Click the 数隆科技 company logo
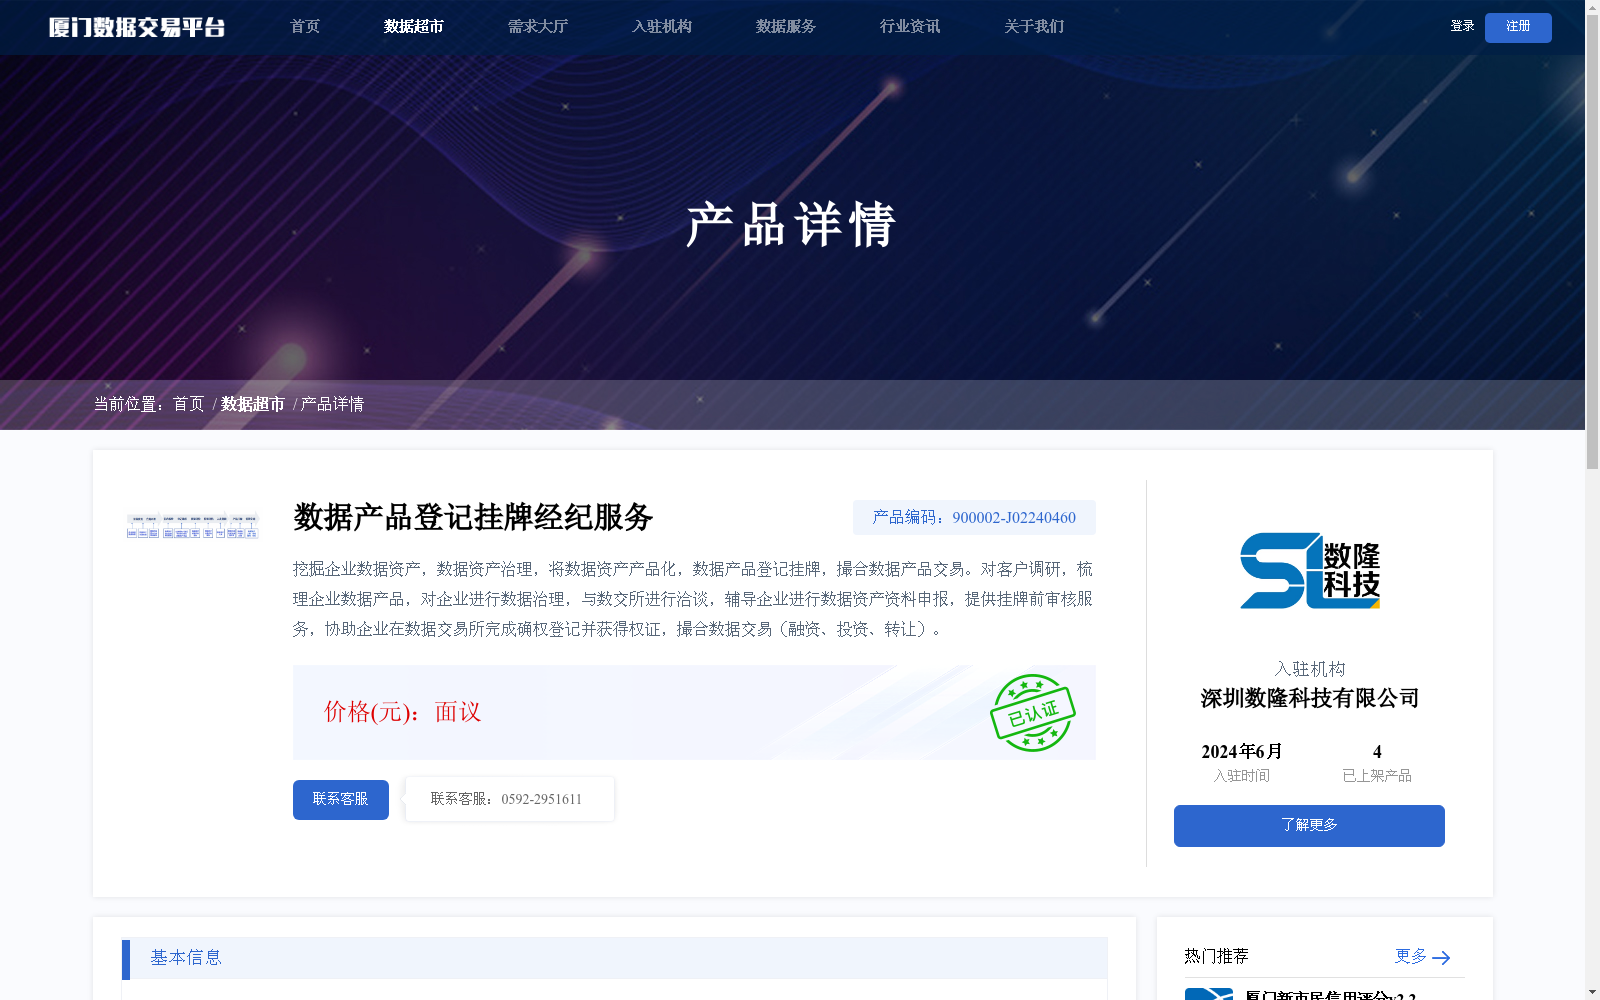This screenshot has height=1000, width=1600. pyautogui.click(x=1310, y=570)
